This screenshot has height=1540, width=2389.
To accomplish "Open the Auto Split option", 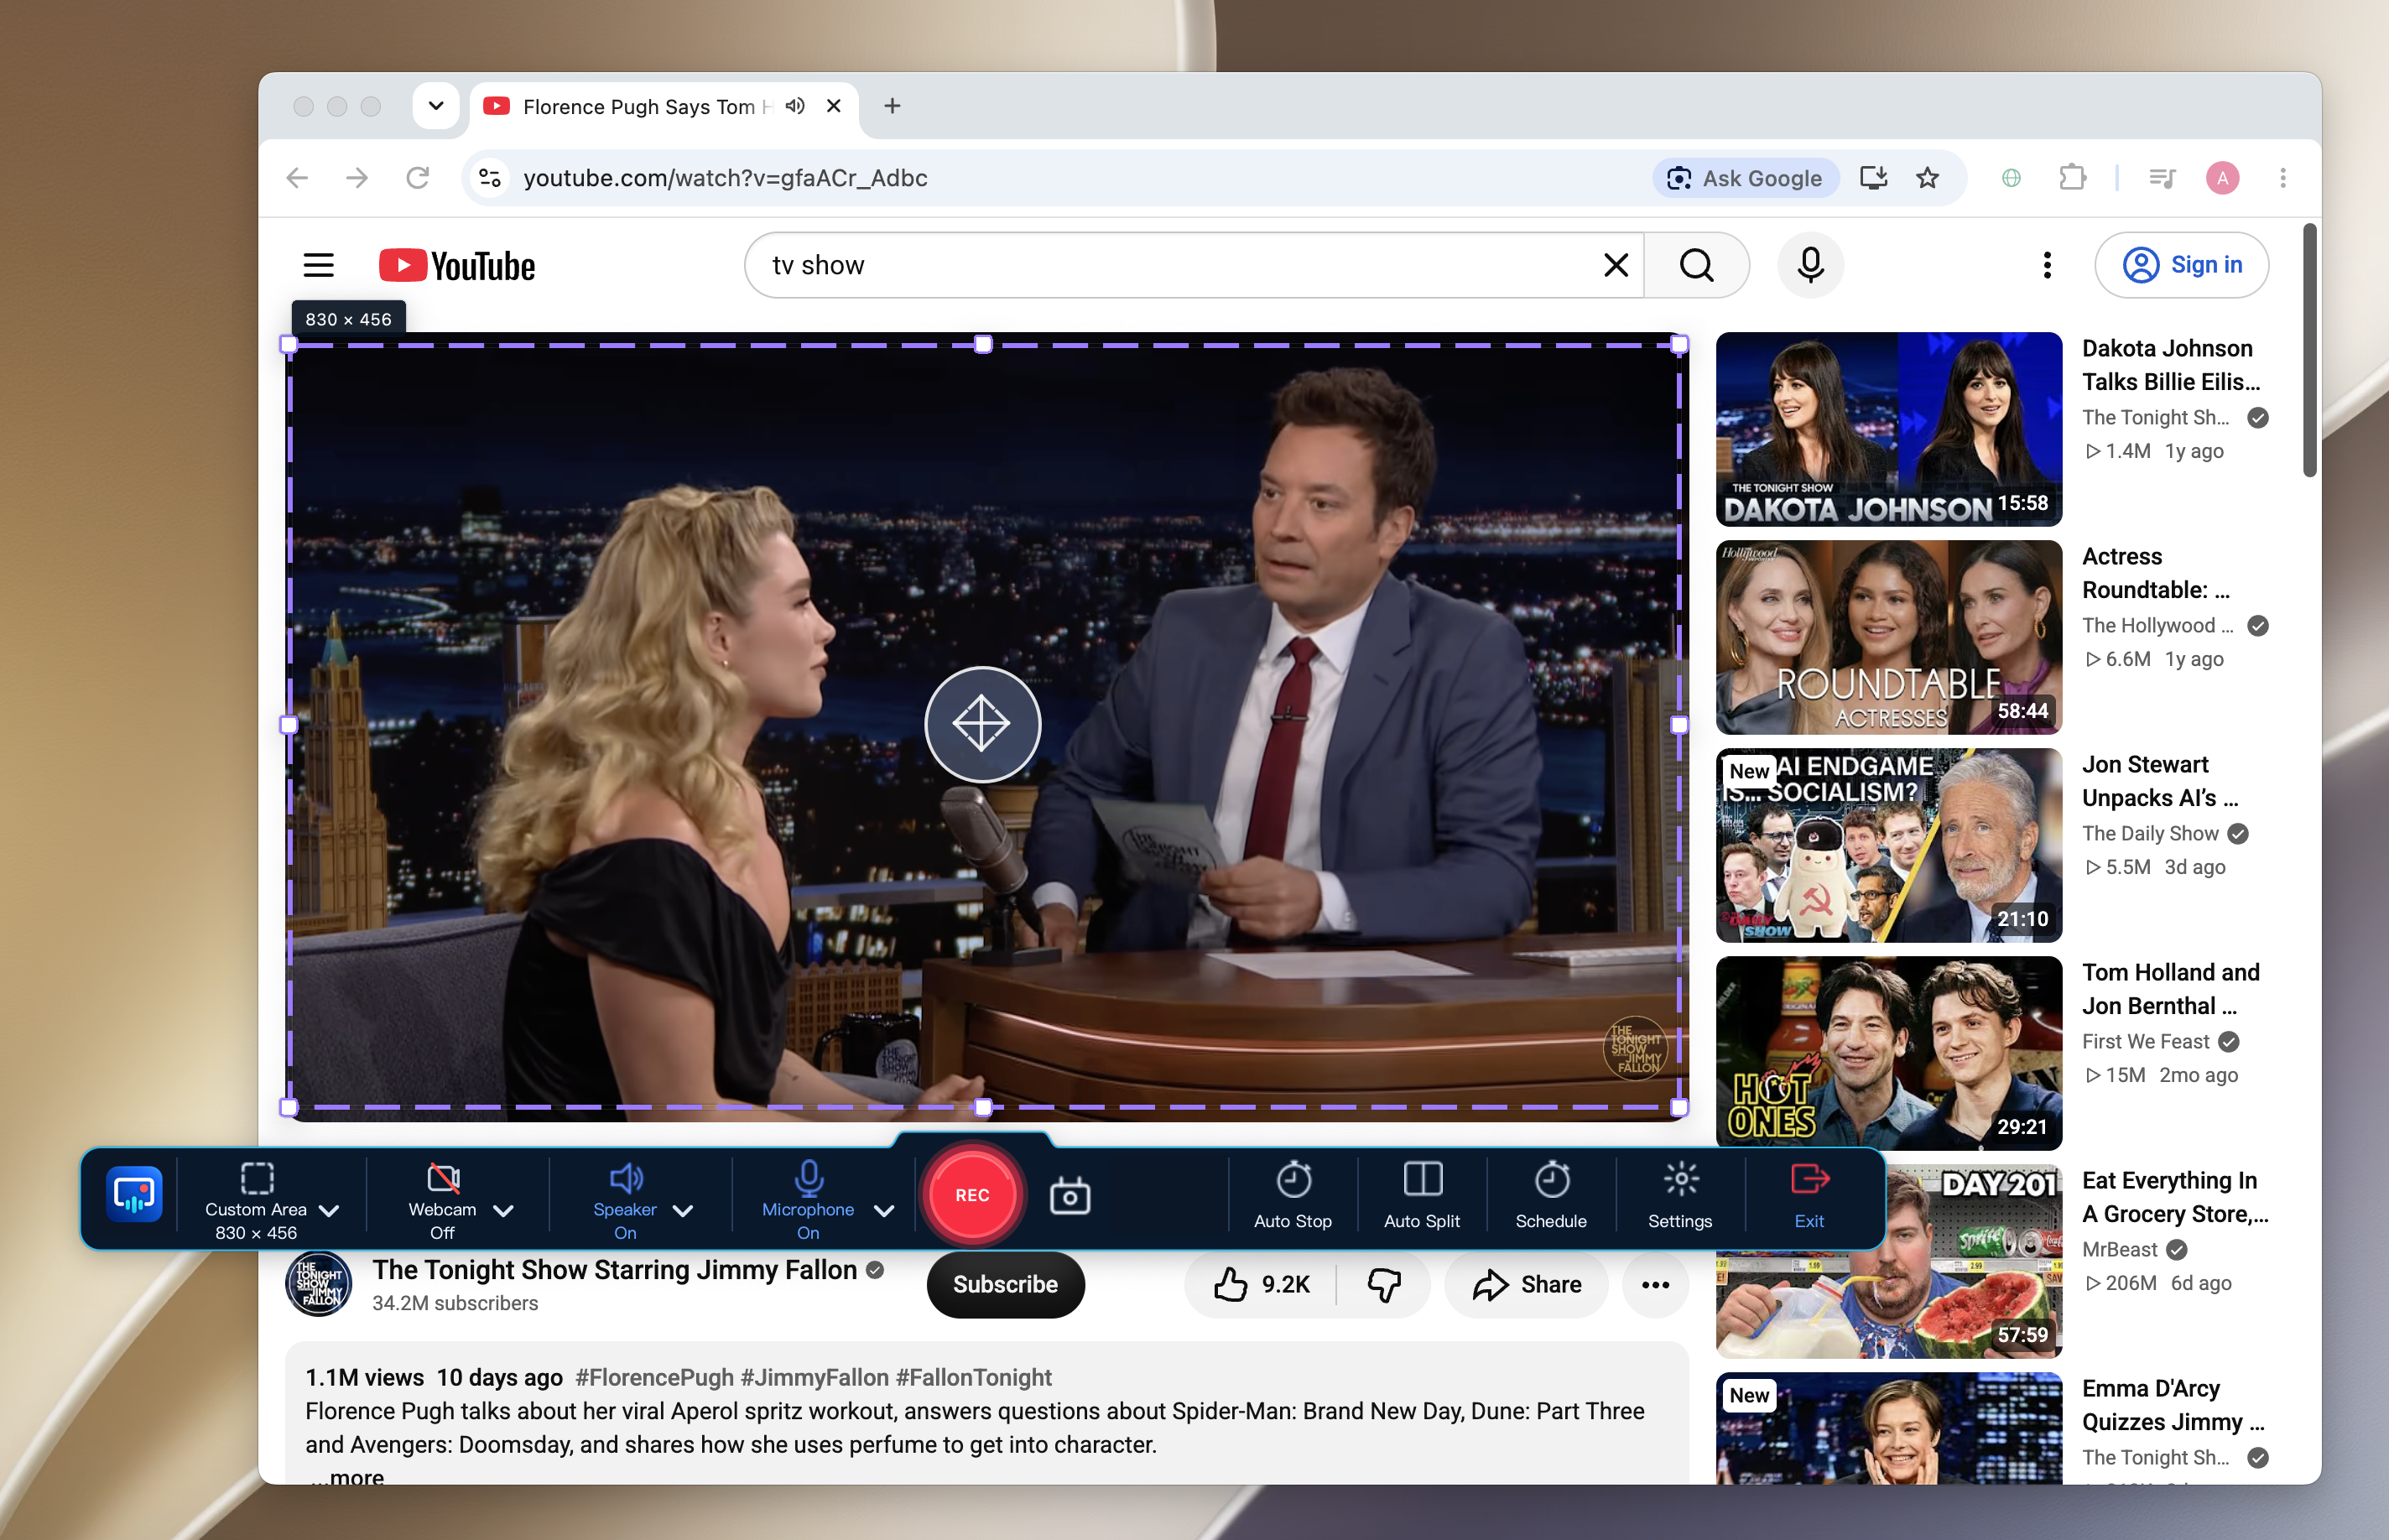I will point(1422,1196).
